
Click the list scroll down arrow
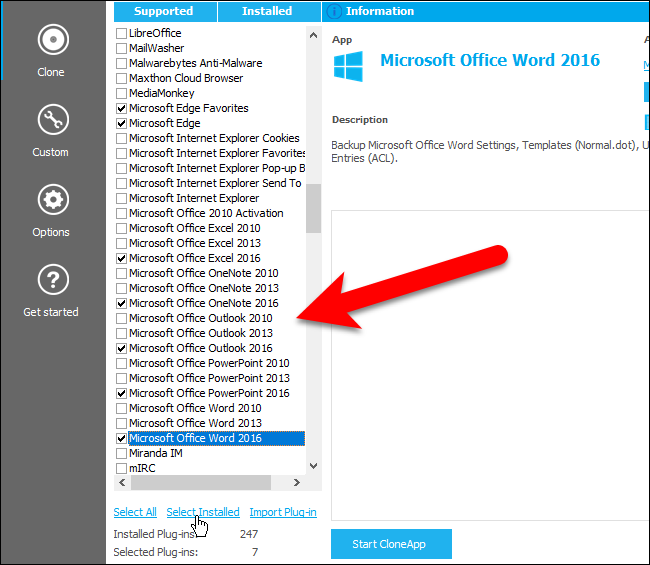(313, 466)
